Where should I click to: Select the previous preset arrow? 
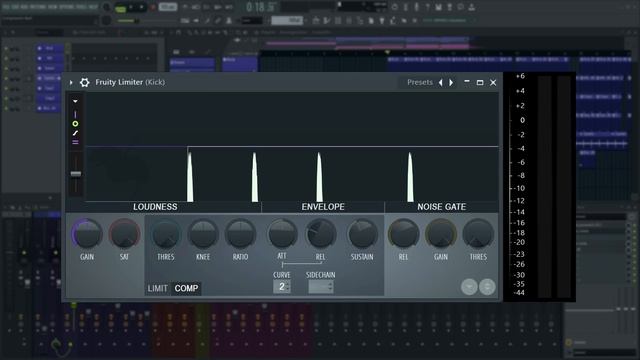click(x=440, y=82)
